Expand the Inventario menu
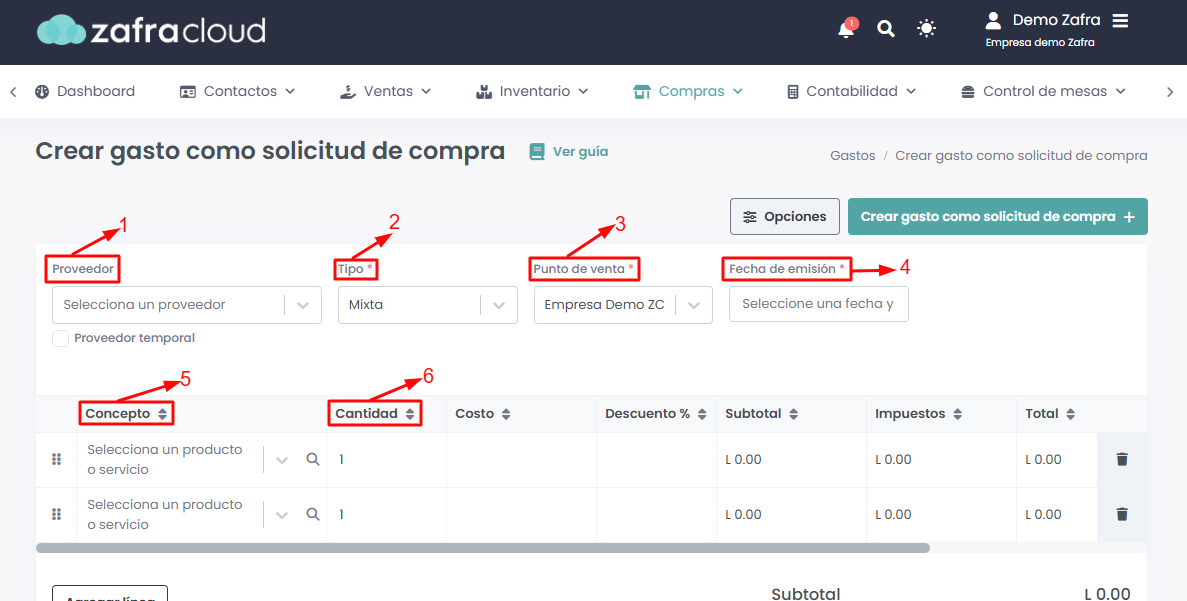Viewport: 1187px width, 601px height. (x=531, y=92)
